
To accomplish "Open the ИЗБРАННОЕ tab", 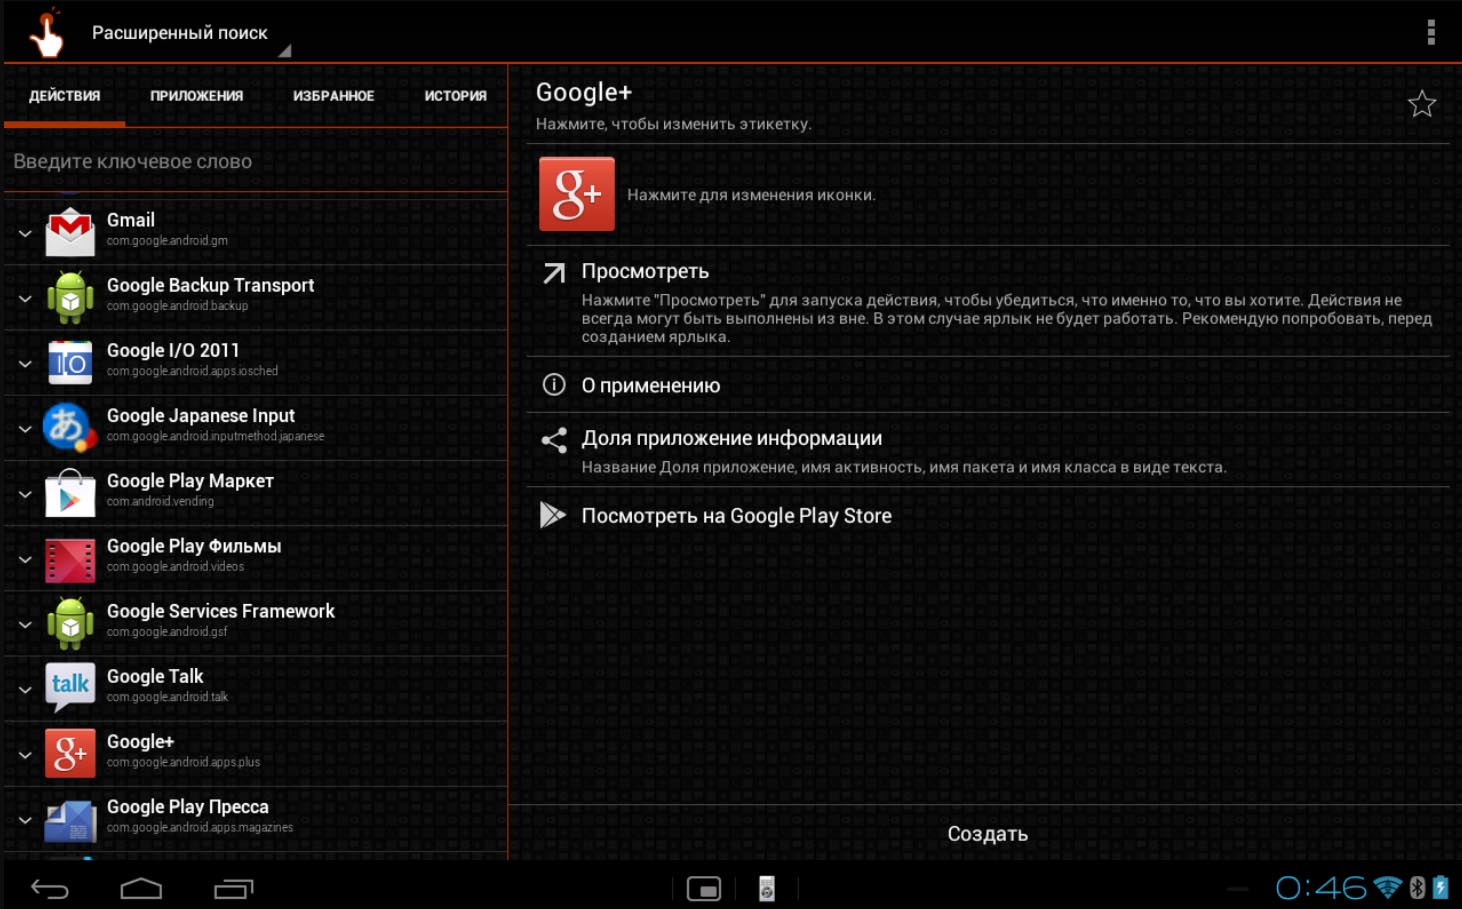I will tap(333, 96).
